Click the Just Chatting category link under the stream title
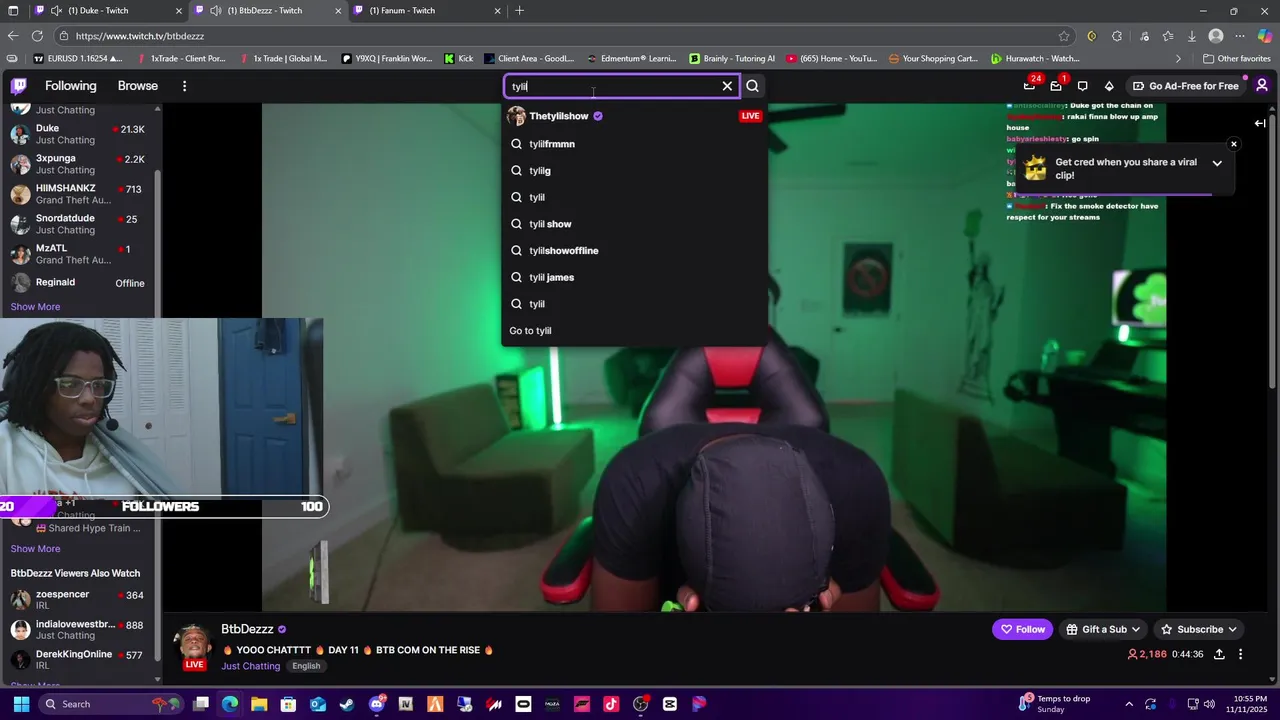The image size is (1280, 720). (251, 666)
